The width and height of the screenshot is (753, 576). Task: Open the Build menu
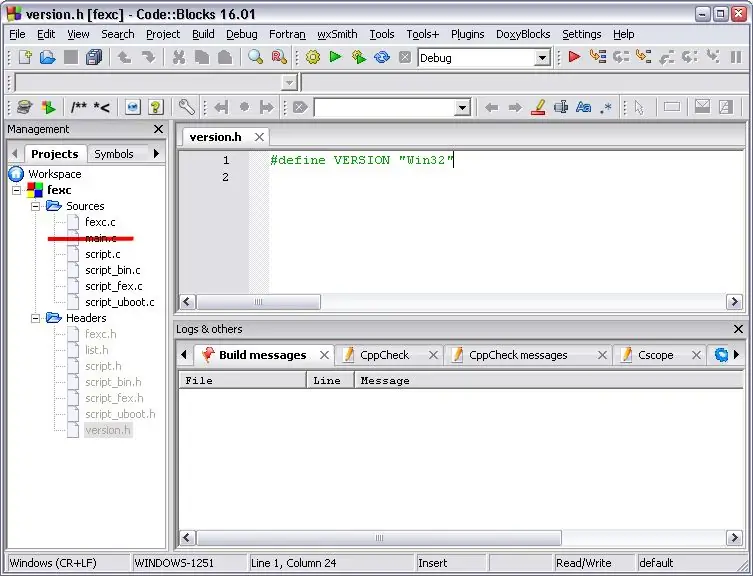pos(203,34)
